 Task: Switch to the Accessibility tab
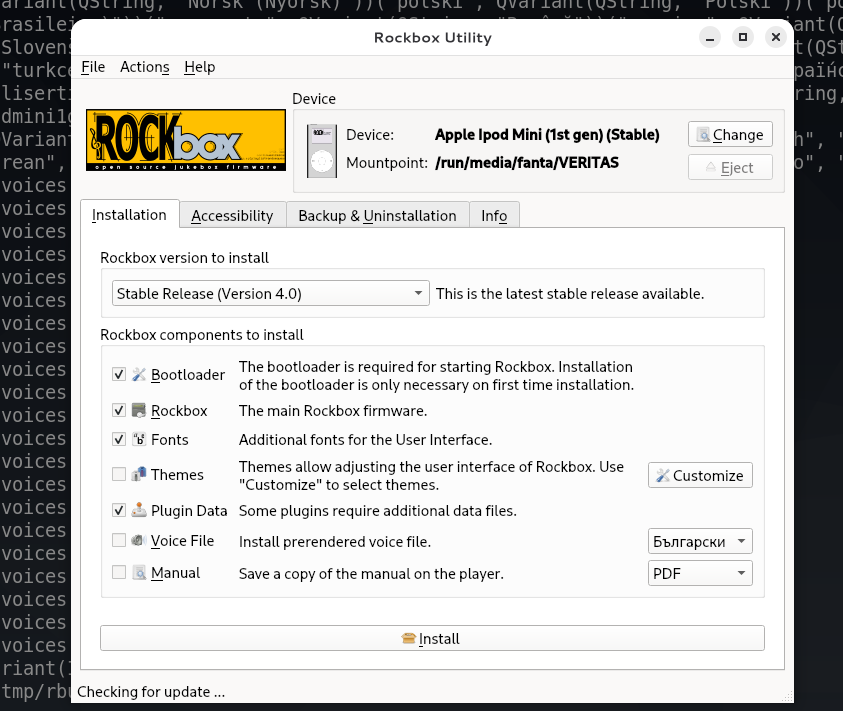click(x=232, y=216)
